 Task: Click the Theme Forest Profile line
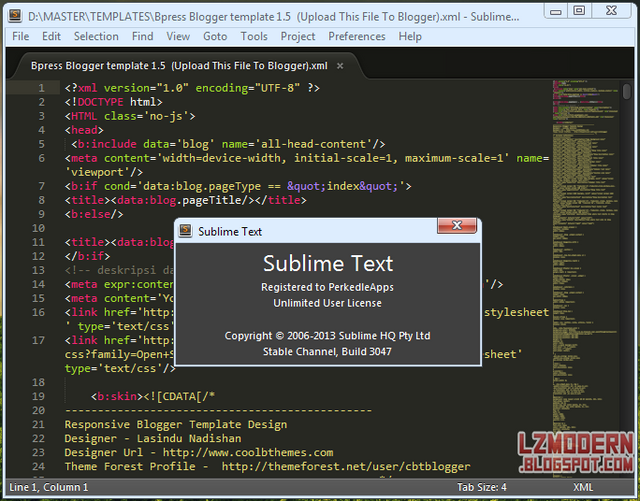[267, 466]
